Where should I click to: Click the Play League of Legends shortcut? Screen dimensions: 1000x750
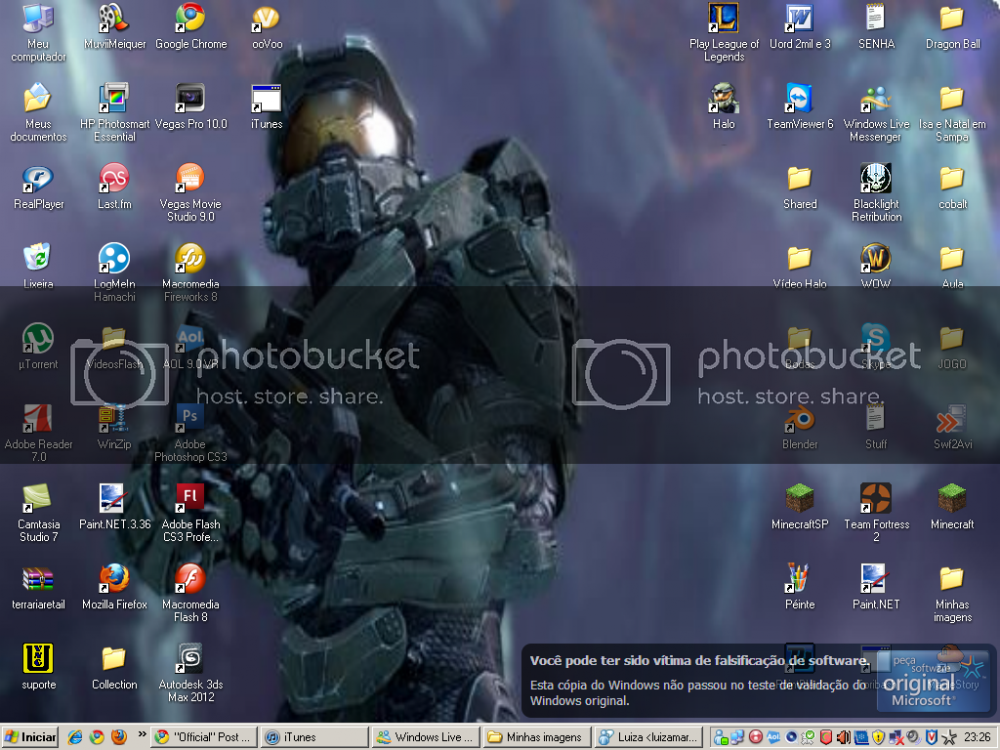point(724,32)
